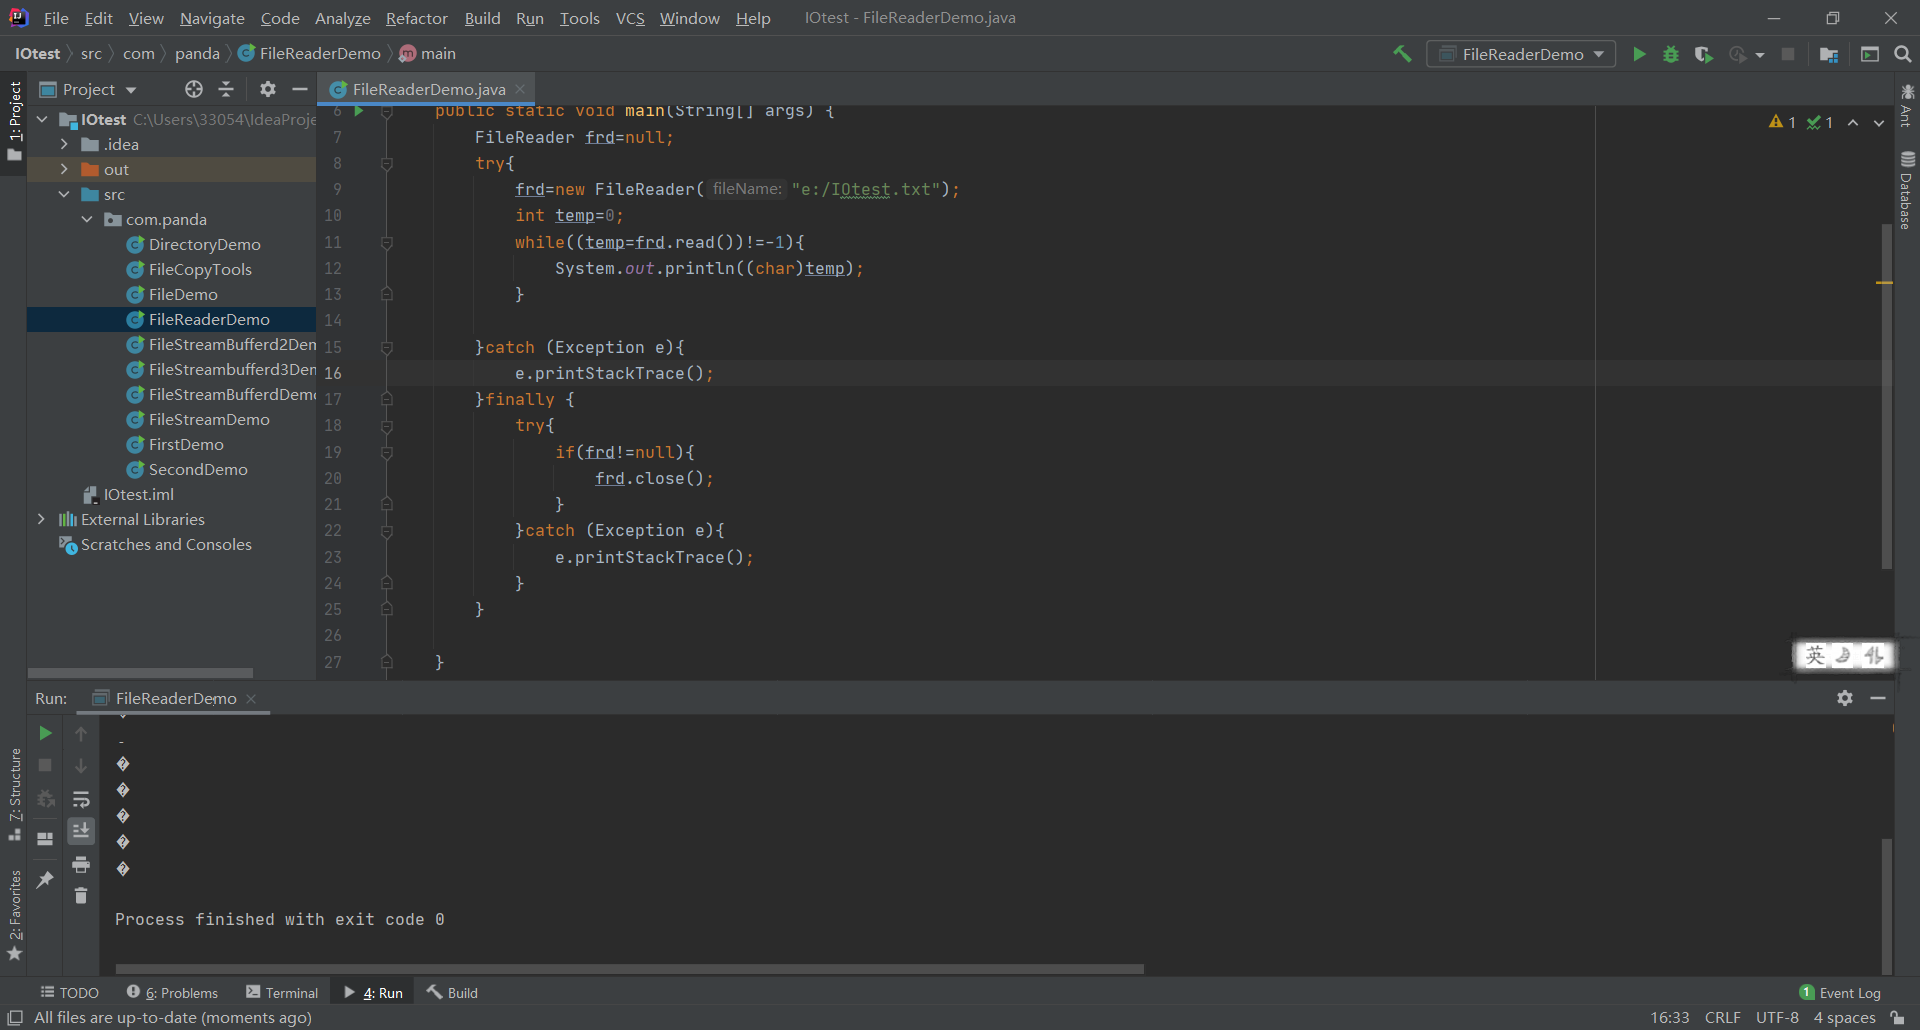
Task: Open the Database side panel
Action: pyautogui.click(x=1907, y=189)
